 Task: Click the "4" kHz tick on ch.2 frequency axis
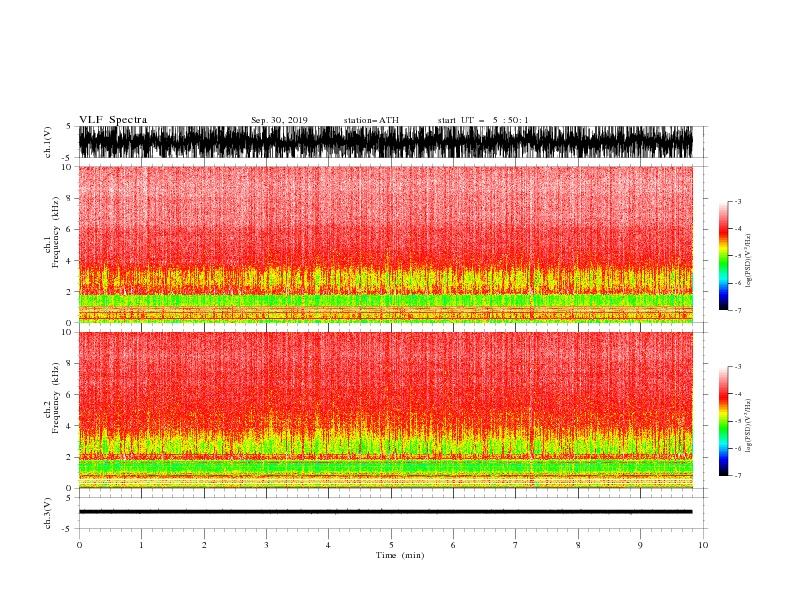click(x=70, y=426)
